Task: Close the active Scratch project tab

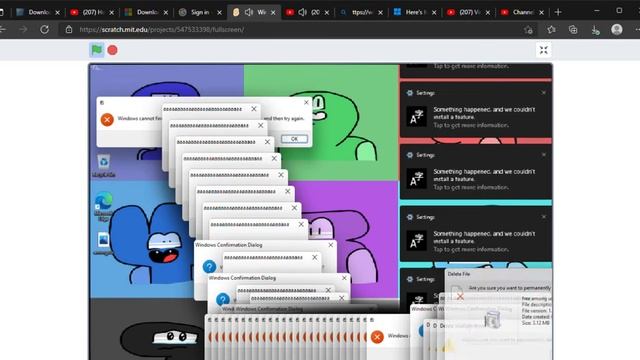Action: [x=273, y=13]
